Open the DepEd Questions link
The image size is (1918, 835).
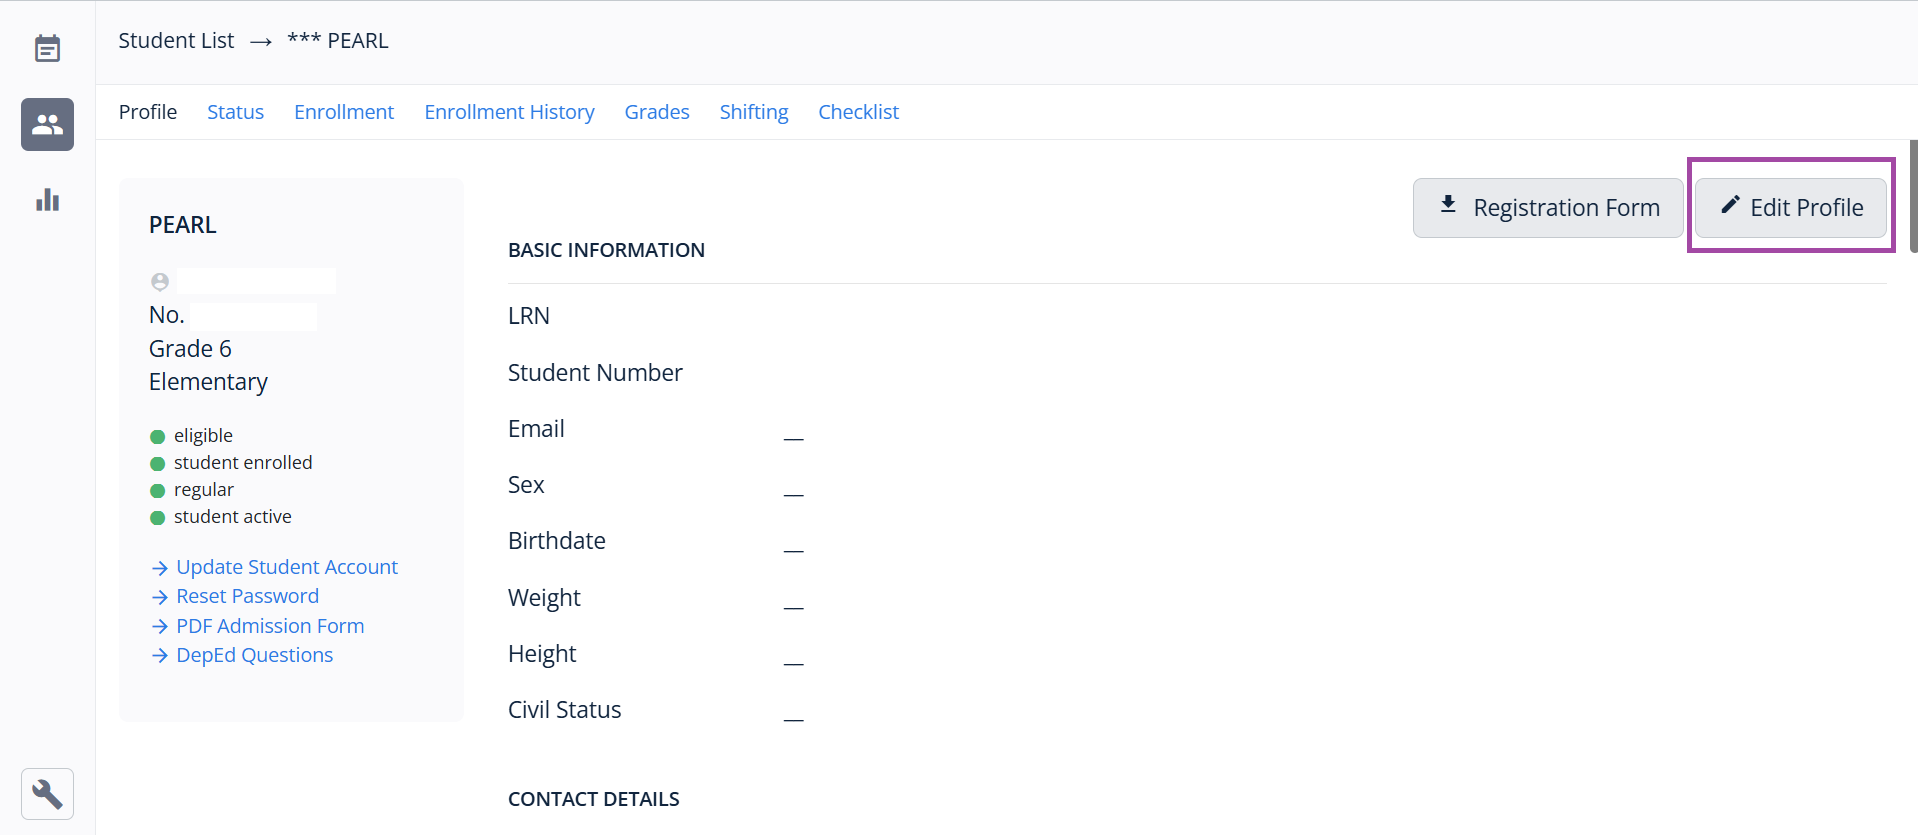[x=254, y=655]
